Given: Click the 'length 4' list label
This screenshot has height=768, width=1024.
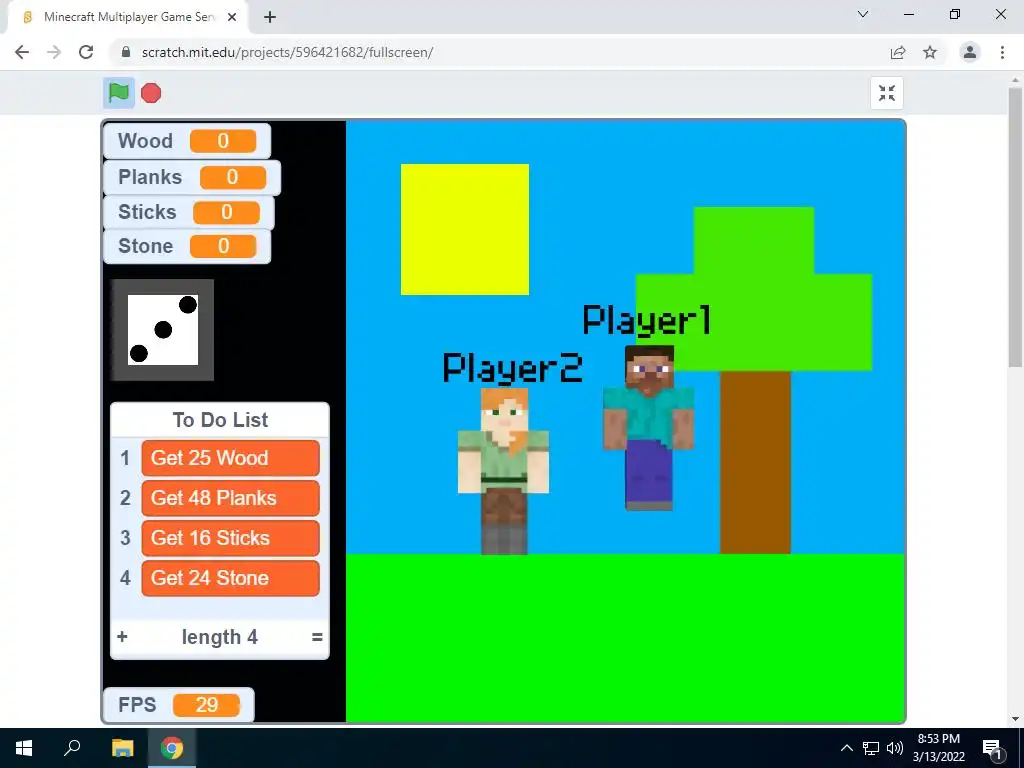Looking at the screenshot, I should click(x=219, y=637).
